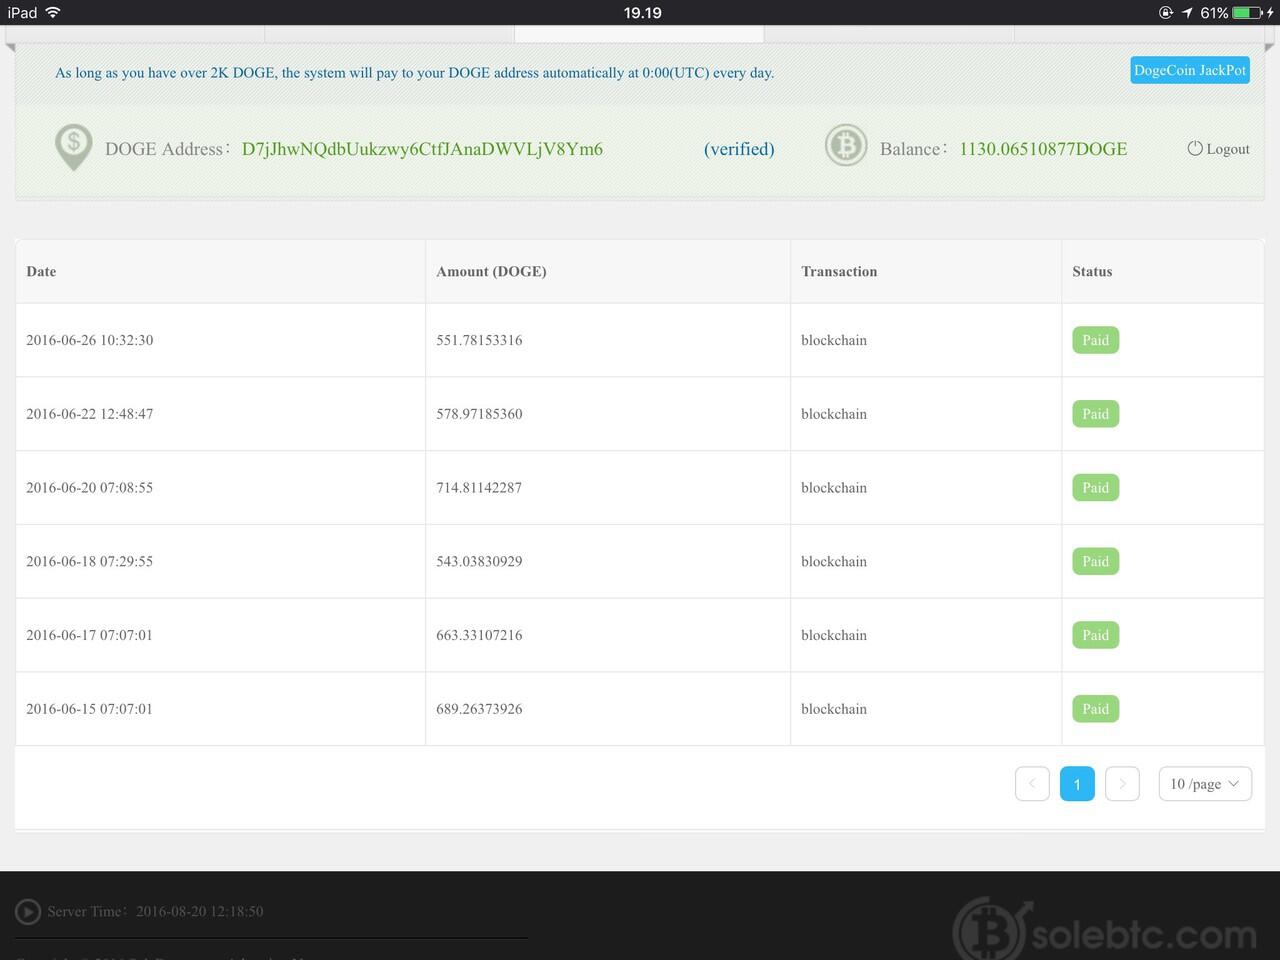
Task: Click amount 578.97185360
Action: 479,414
